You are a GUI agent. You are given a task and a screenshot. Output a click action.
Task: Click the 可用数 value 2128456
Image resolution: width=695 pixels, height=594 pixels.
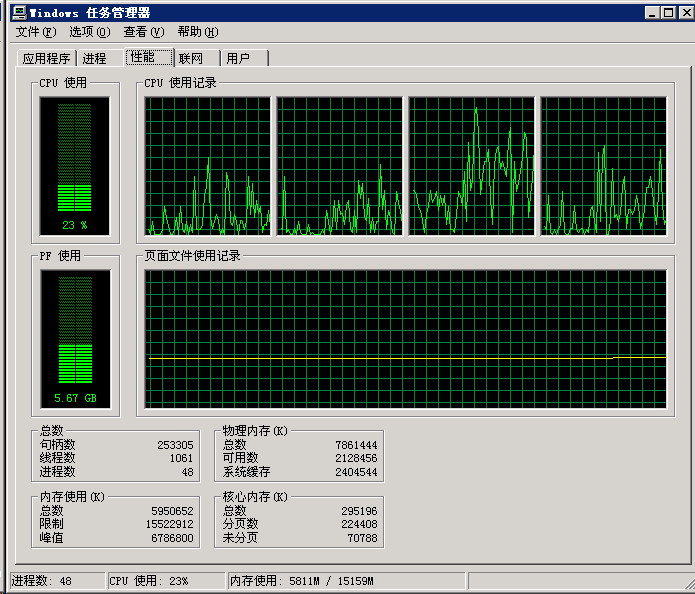[x=356, y=458]
